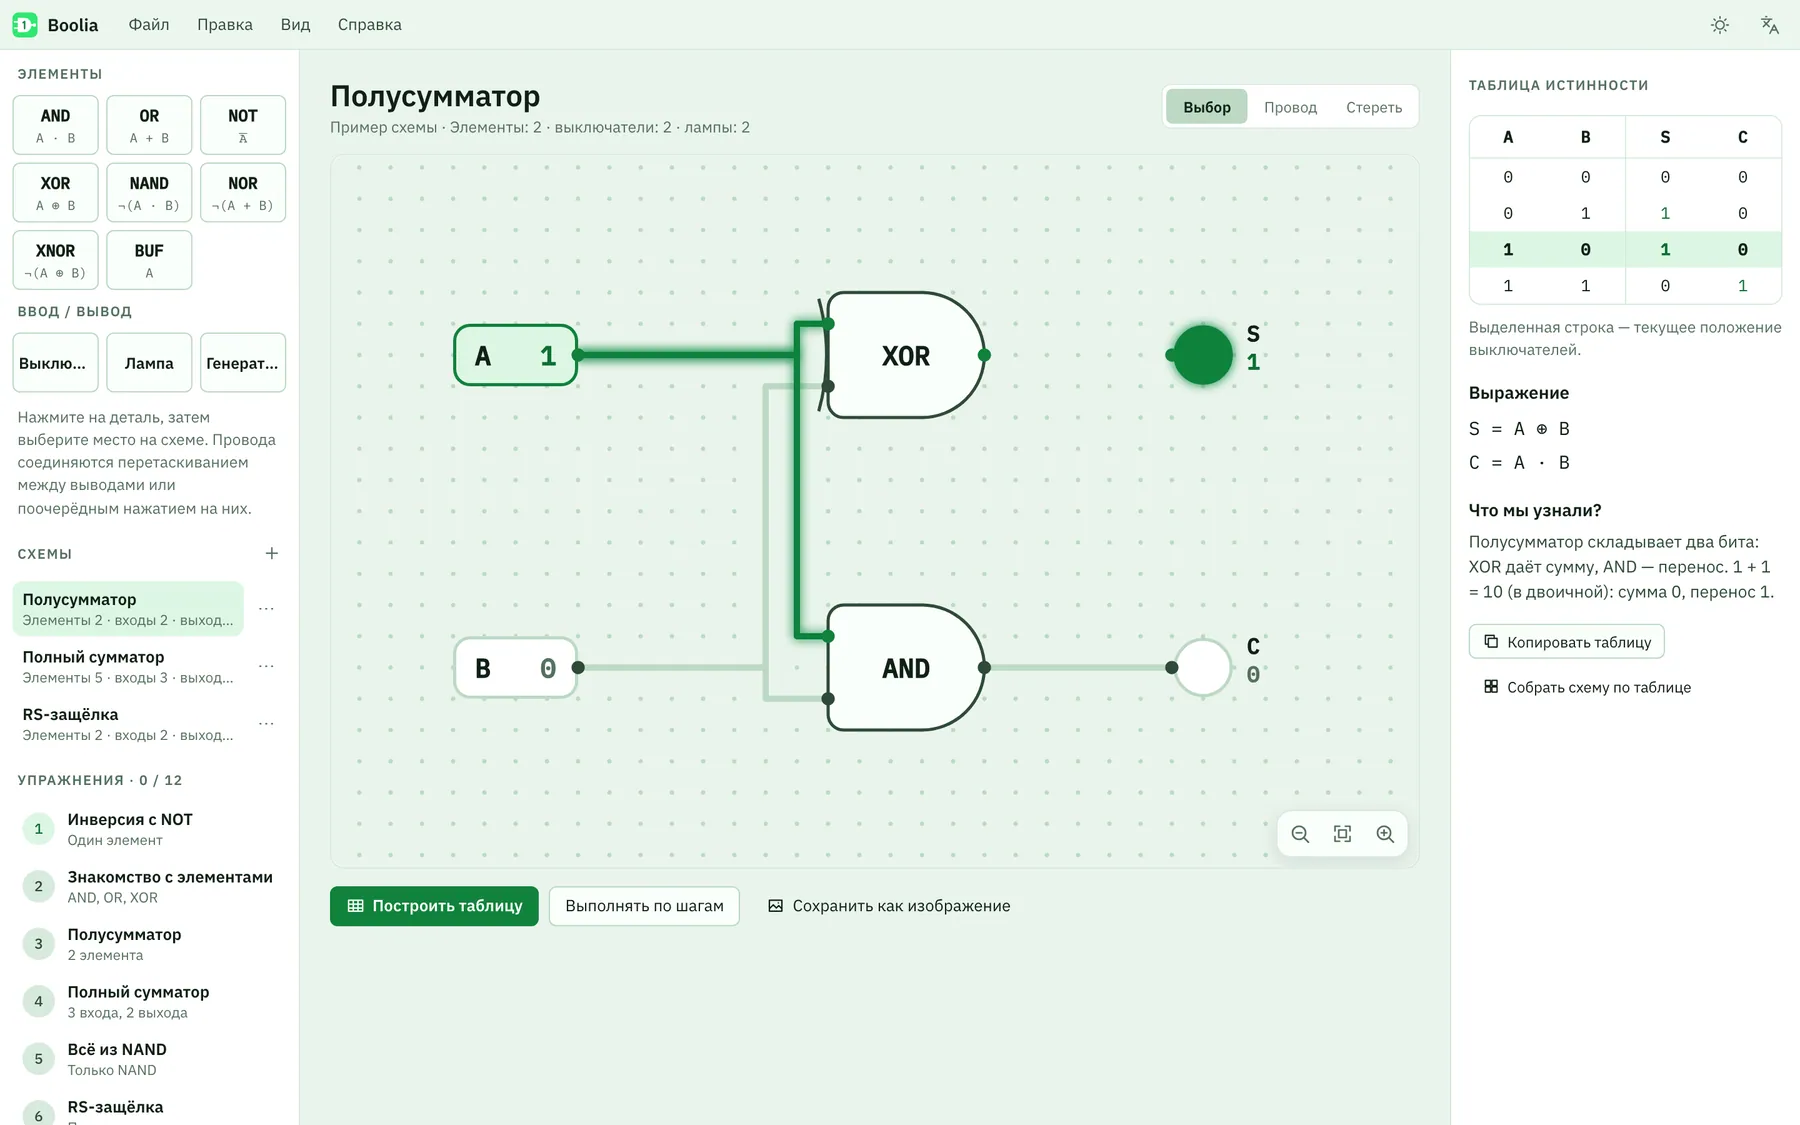Switch to Стереть erase mode
The image size is (1800, 1125).
(1374, 107)
